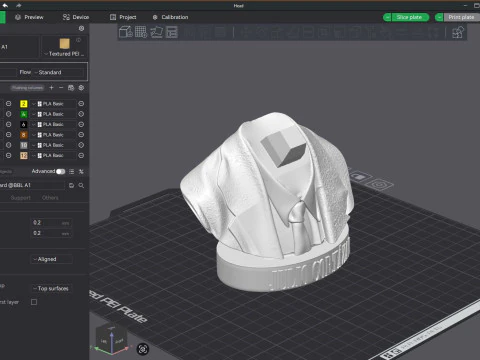The width and height of the screenshot is (480, 360).
Task: Switch to the Preview tab
Action: pyautogui.click(x=29, y=17)
